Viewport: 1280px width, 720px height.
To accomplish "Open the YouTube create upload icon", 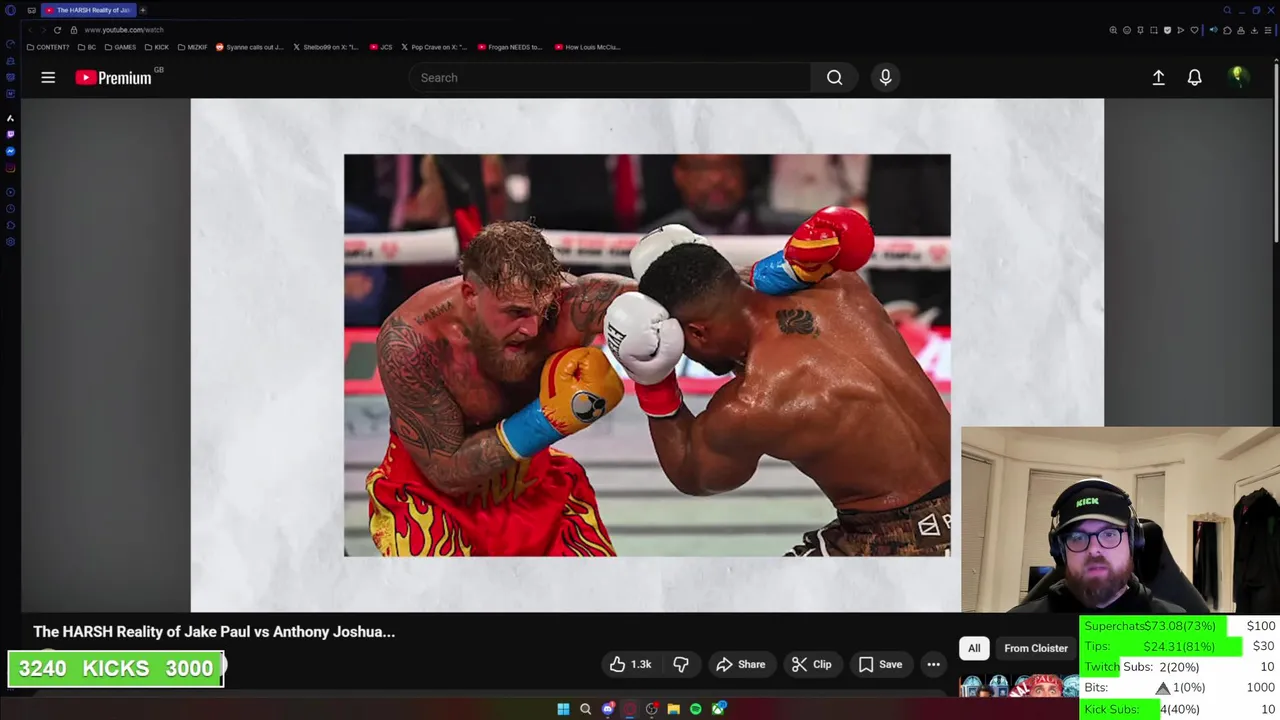I will (x=1158, y=77).
